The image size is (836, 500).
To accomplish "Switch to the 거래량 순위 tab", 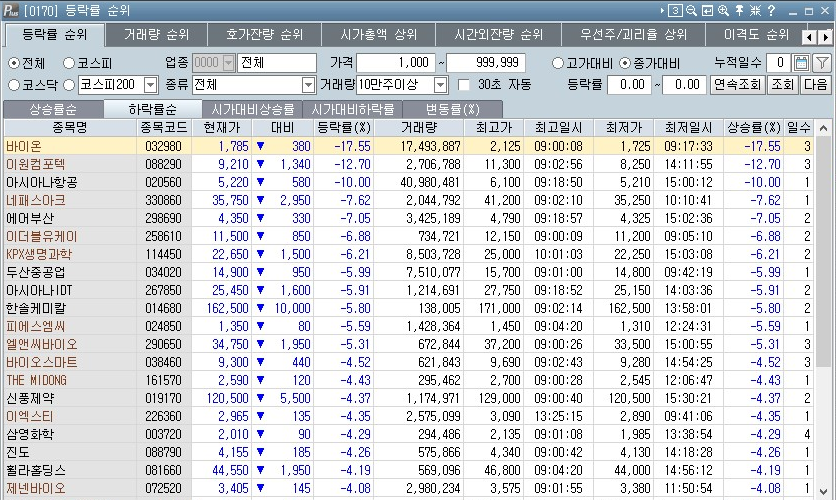I will [156, 35].
